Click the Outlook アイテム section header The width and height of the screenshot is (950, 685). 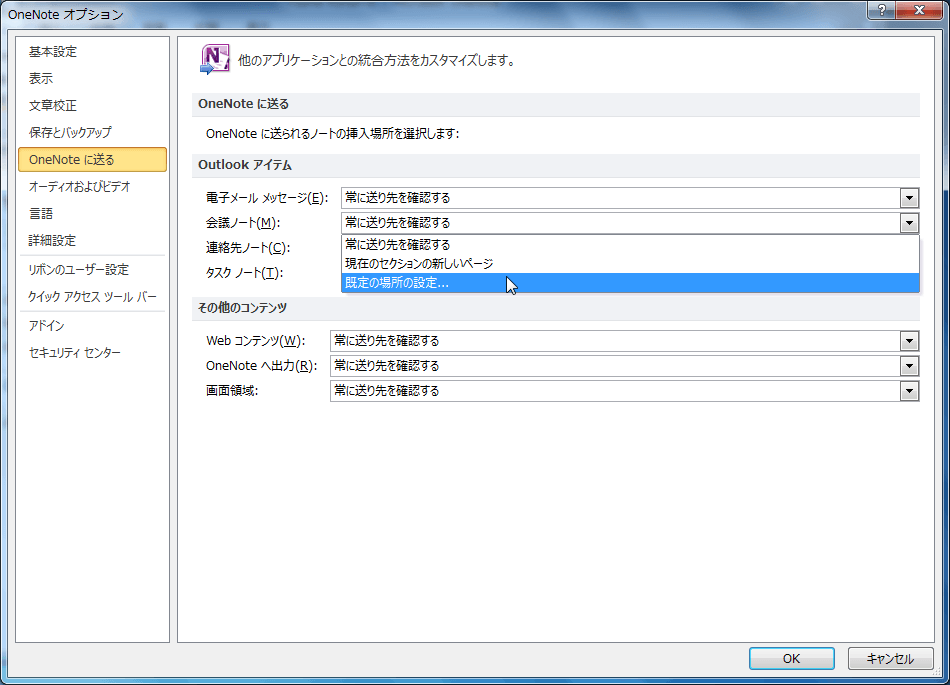click(x=245, y=165)
